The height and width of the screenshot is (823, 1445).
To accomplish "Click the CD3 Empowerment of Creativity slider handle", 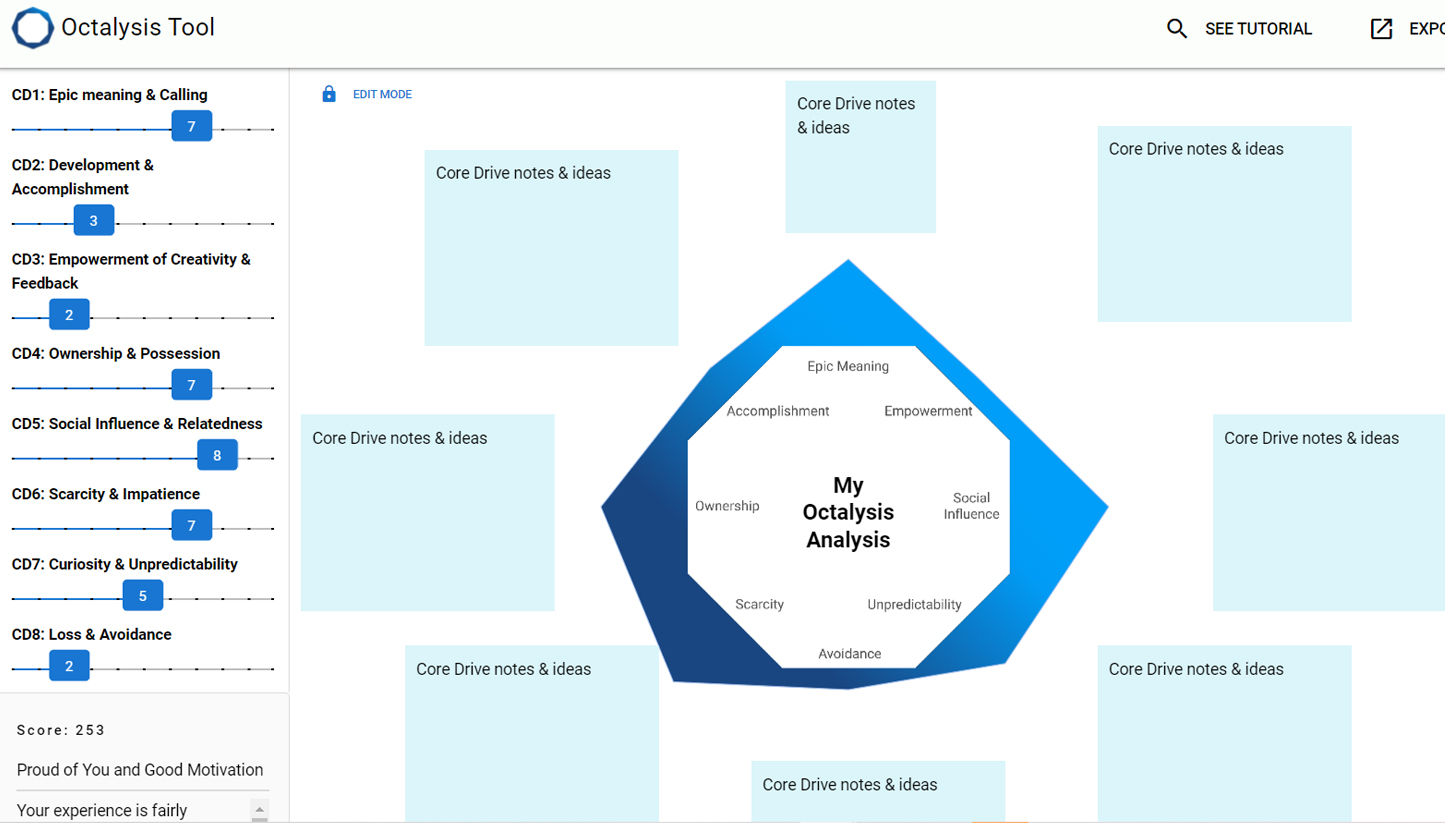I will pos(69,314).
